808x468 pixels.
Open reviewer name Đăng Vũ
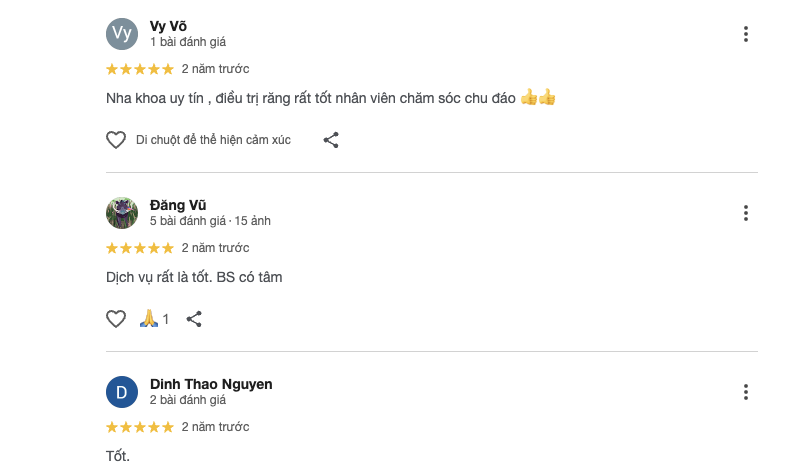[x=178, y=205]
